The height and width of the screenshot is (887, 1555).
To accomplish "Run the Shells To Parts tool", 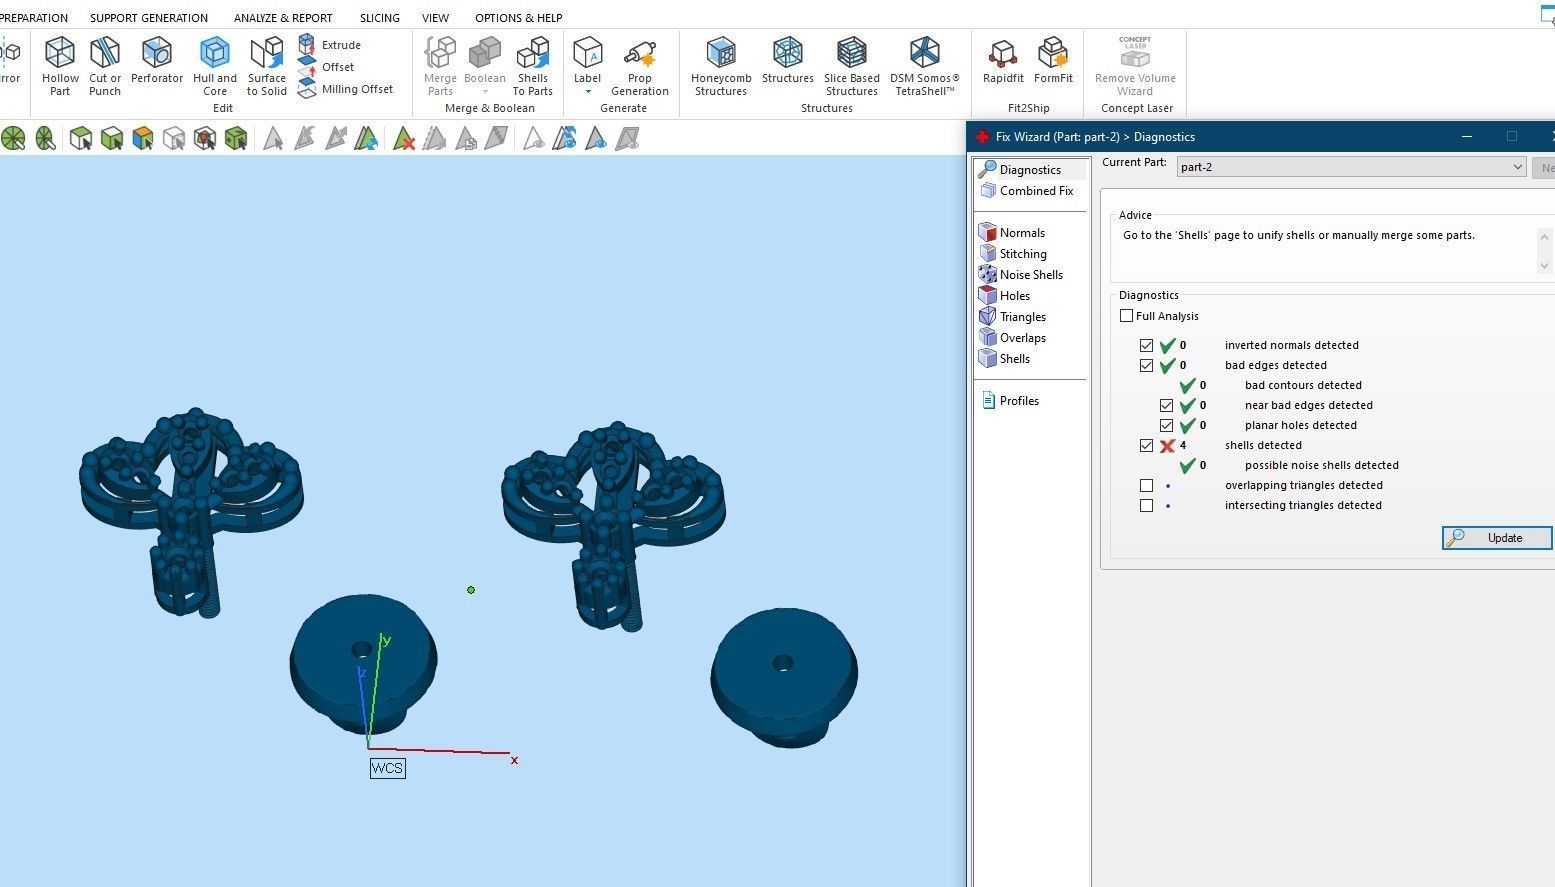I will click(x=533, y=67).
